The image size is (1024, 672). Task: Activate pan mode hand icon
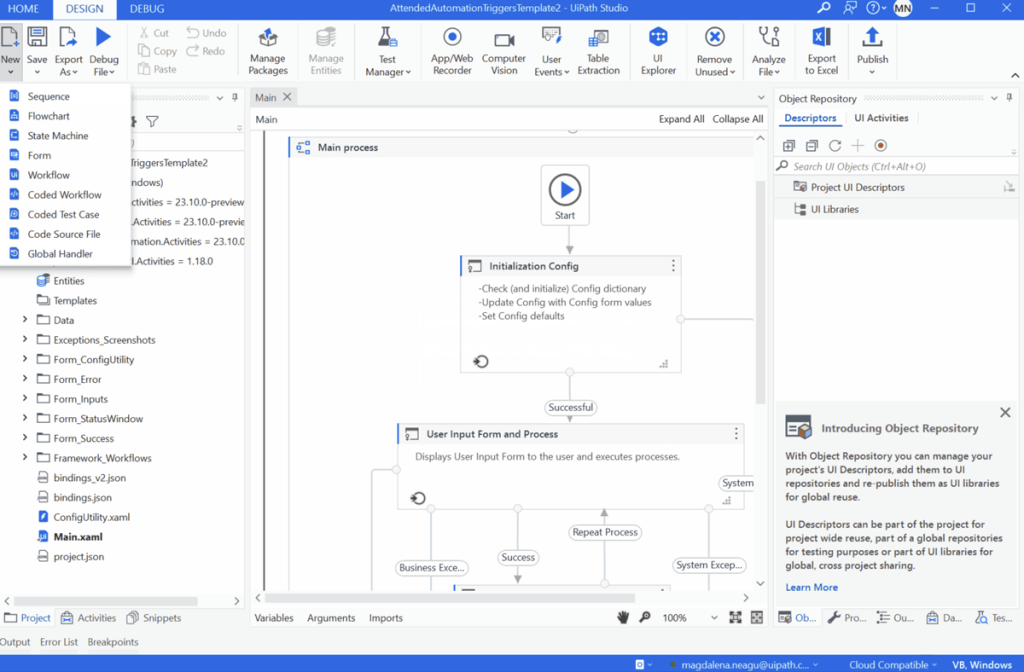623,618
